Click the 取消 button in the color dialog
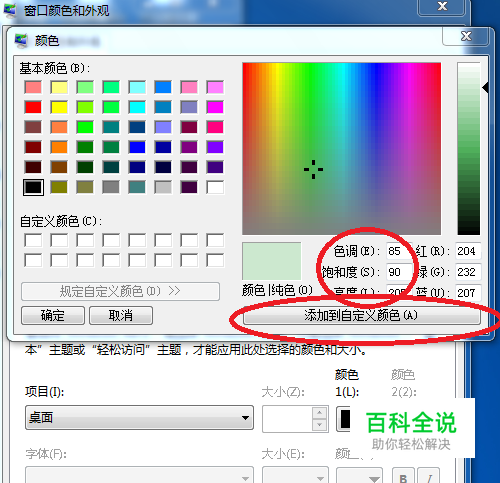The height and width of the screenshot is (483, 500). click(121, 315)
